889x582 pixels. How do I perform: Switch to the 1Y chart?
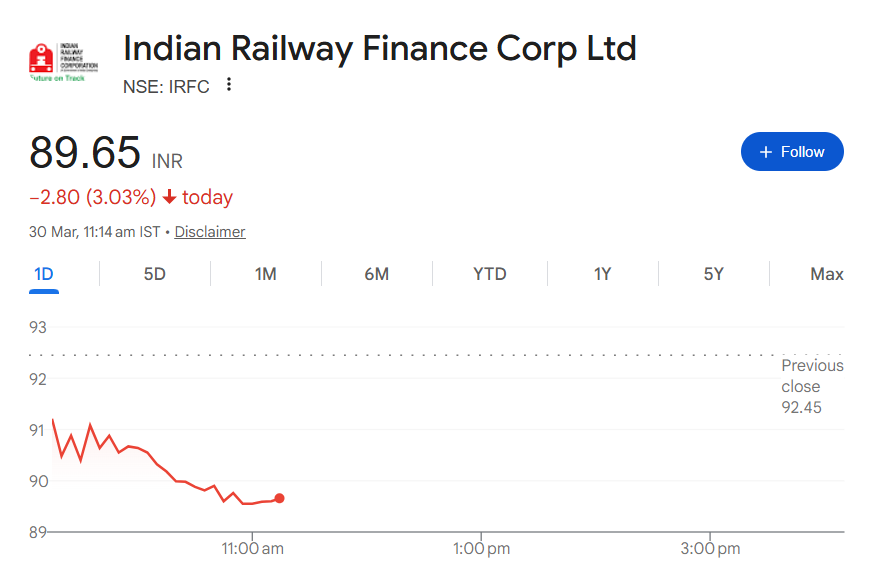(601, 273)
